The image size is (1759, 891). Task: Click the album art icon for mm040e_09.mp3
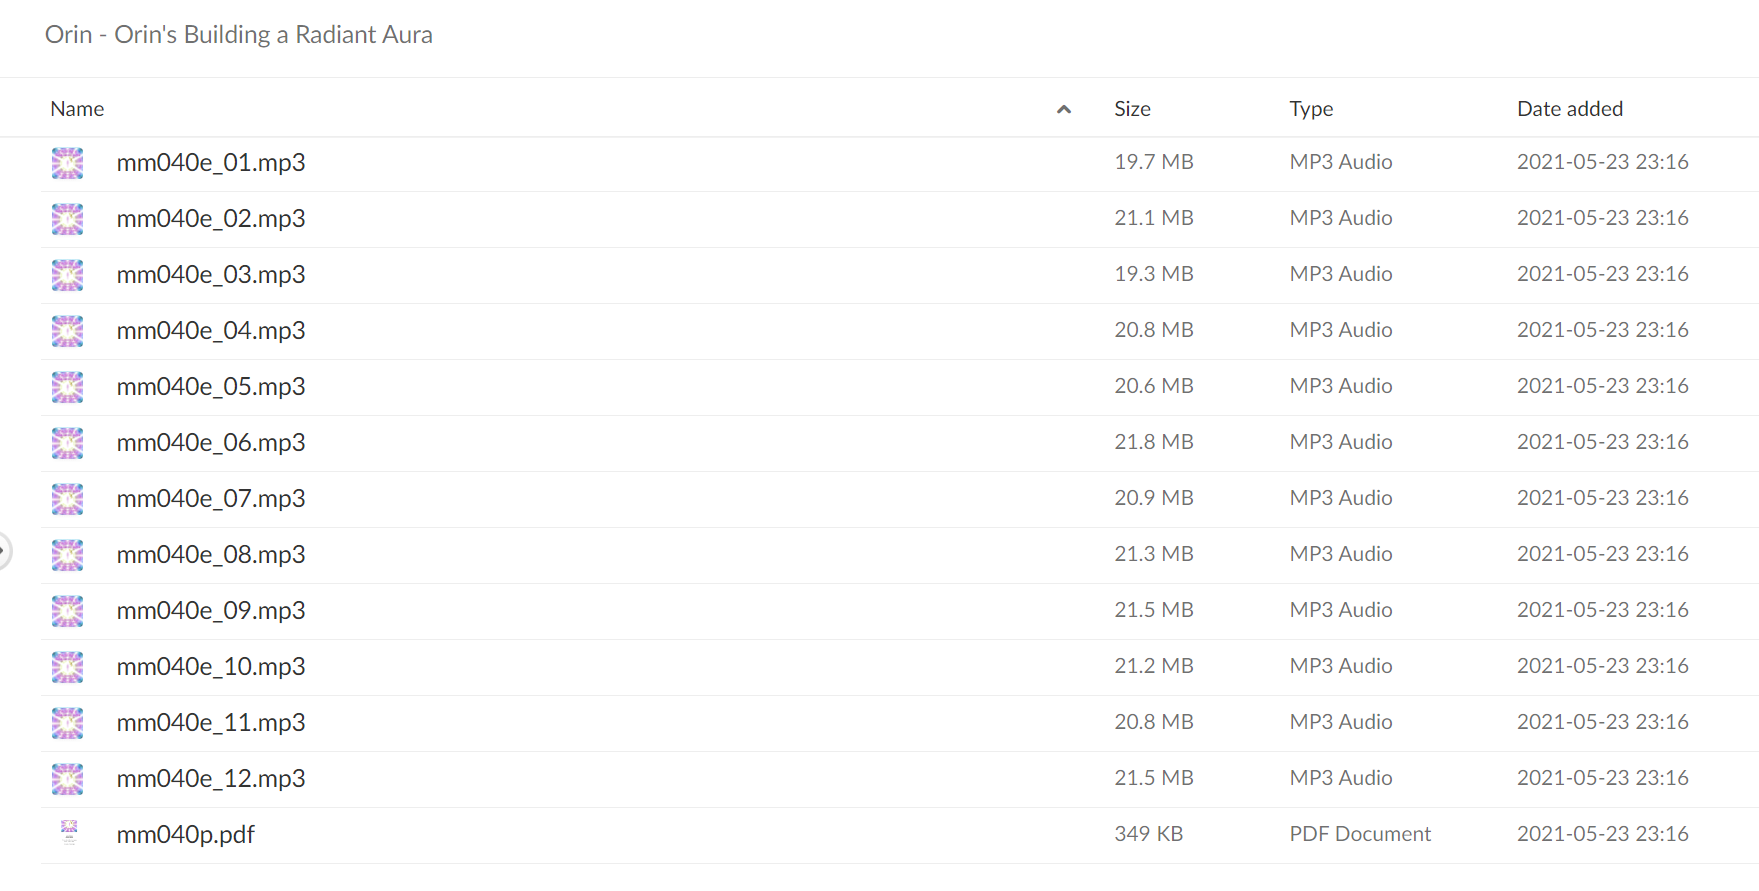(x=68, y=611)
